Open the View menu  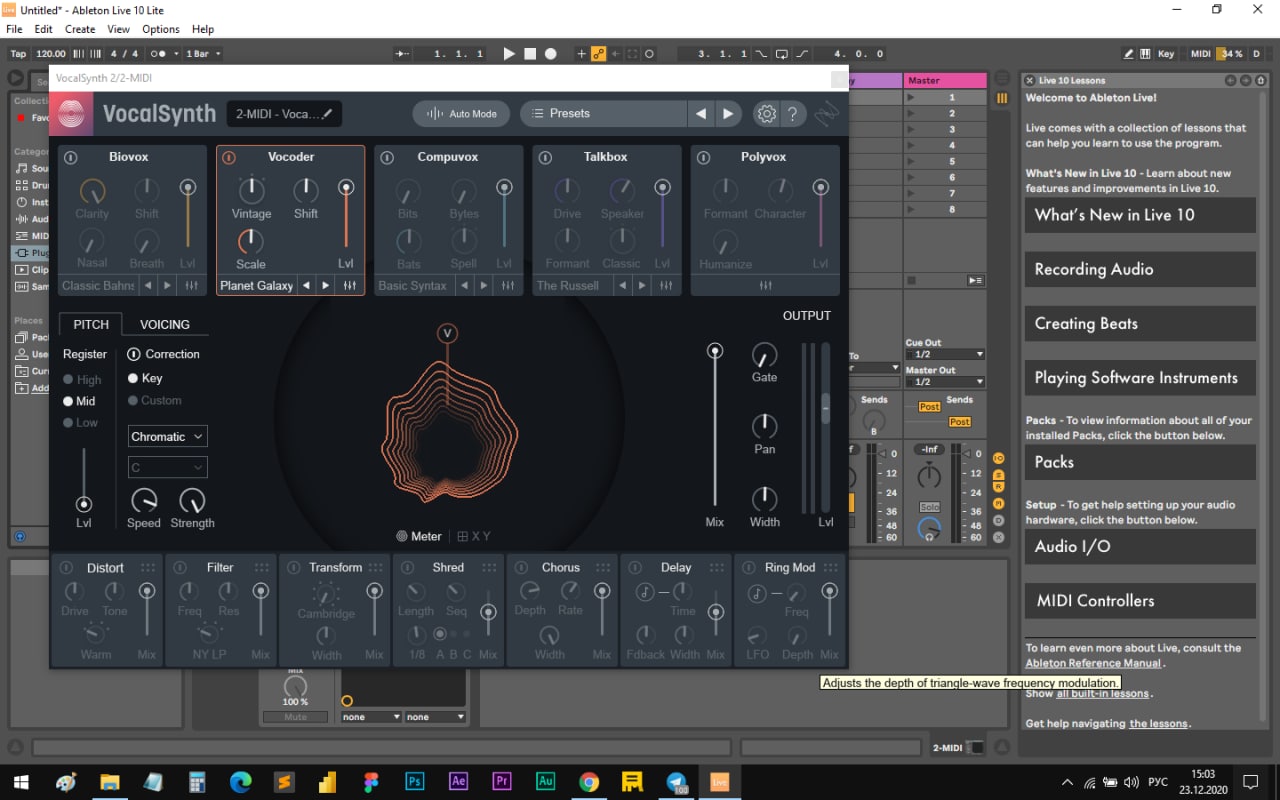click(118, 29)
